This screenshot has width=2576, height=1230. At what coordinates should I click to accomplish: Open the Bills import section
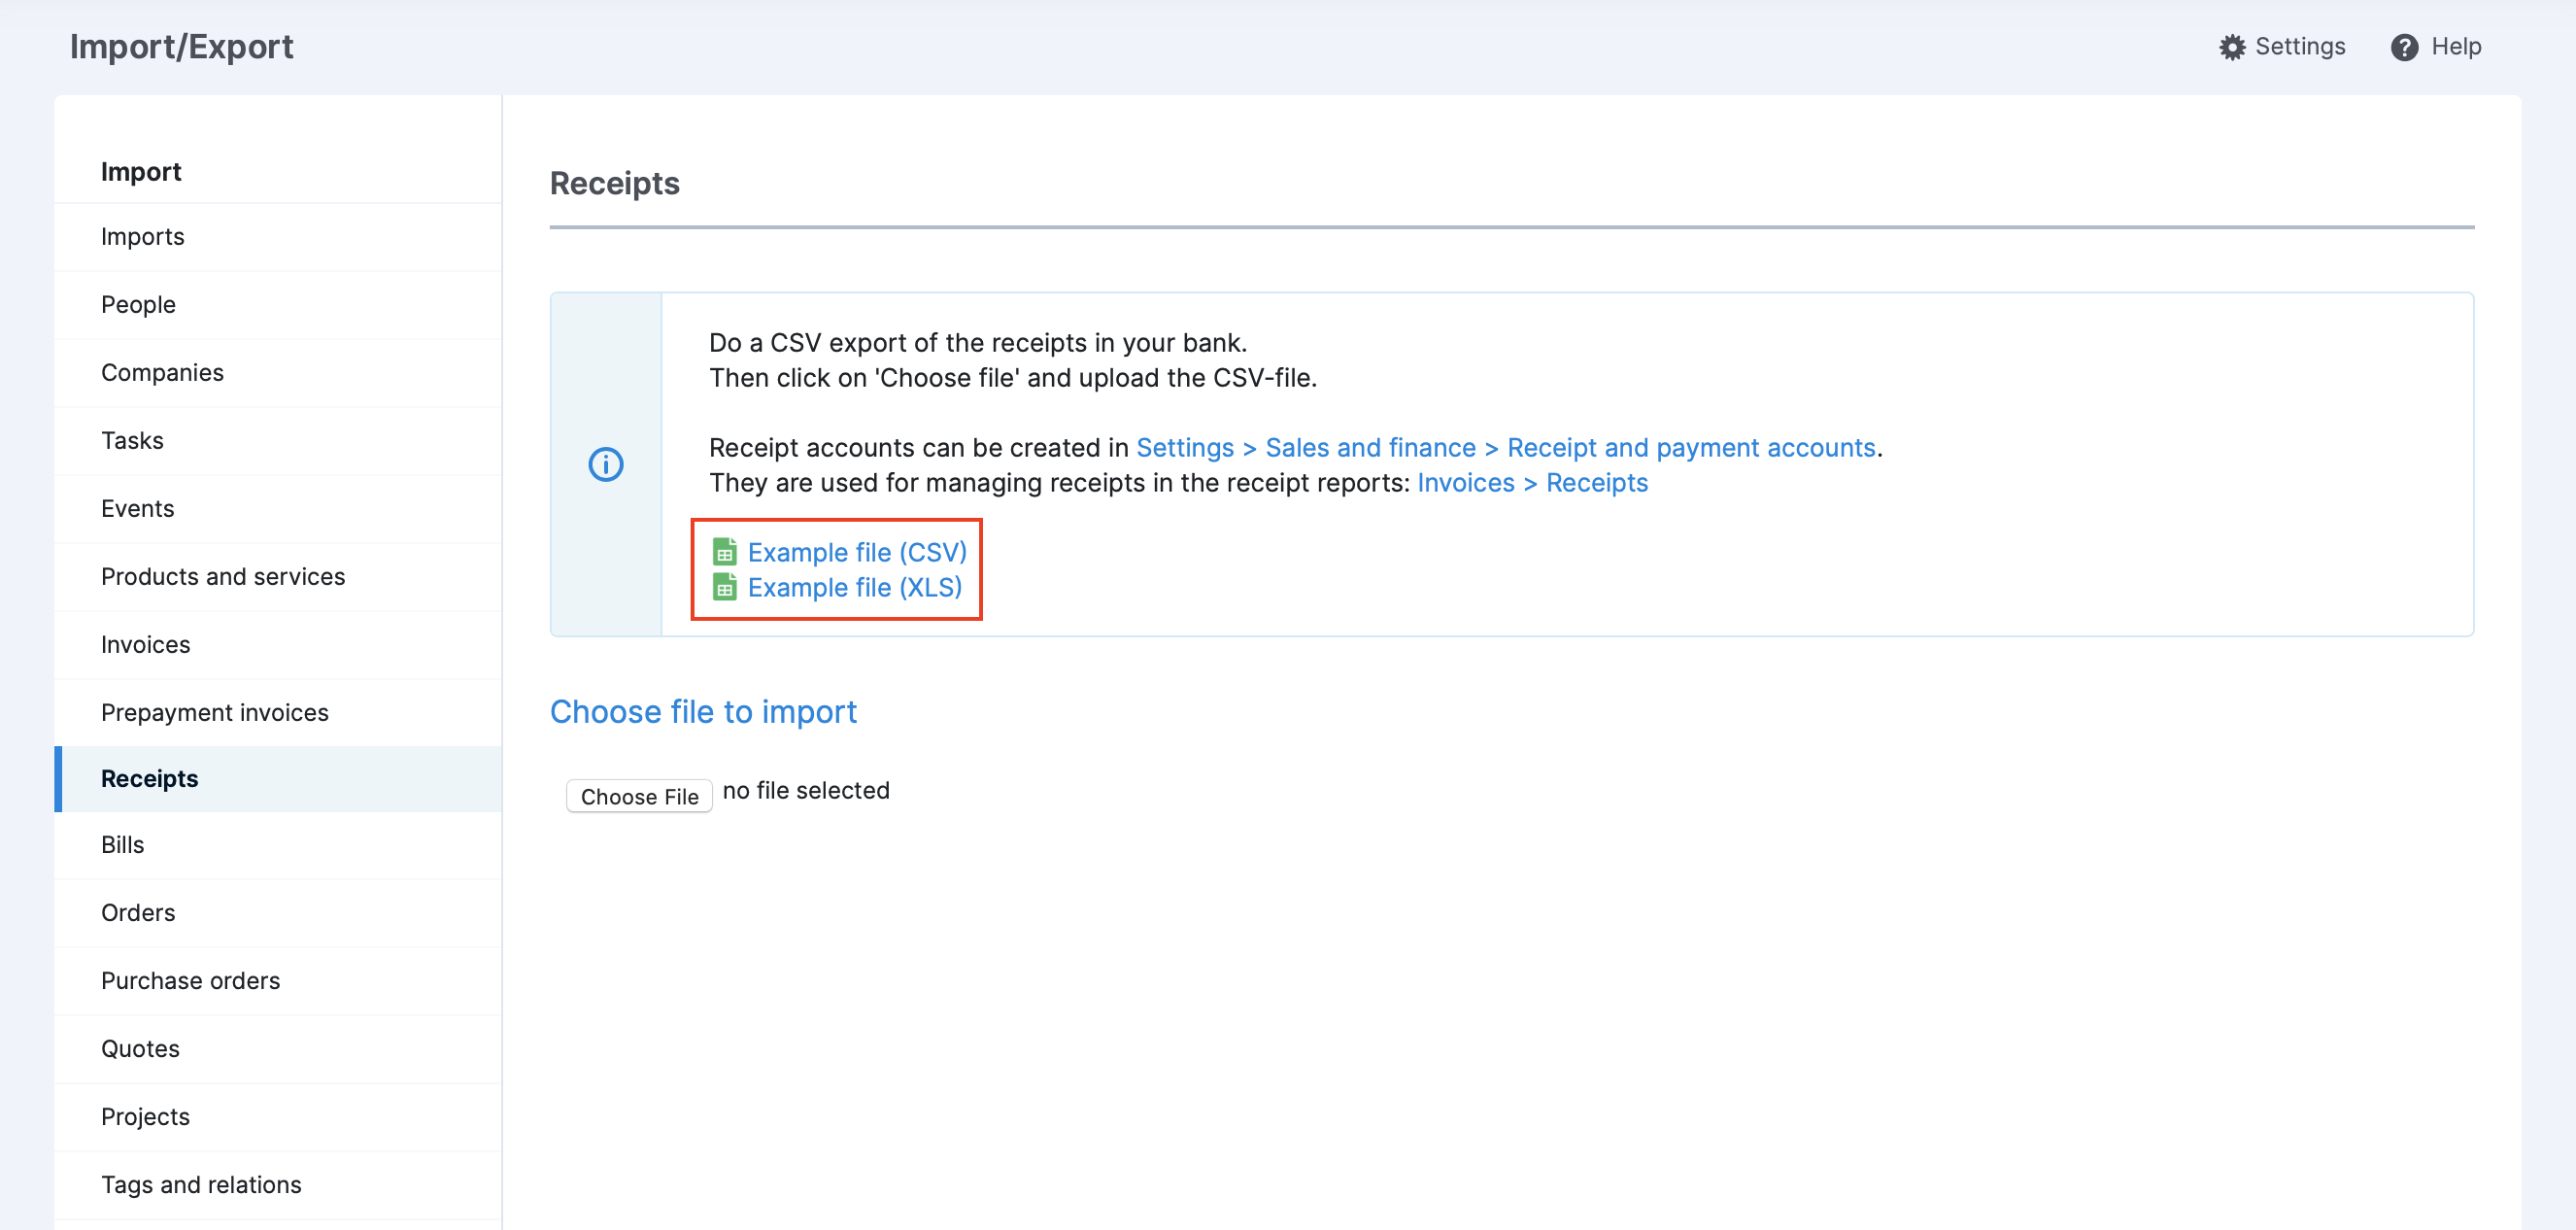(122, 845)
